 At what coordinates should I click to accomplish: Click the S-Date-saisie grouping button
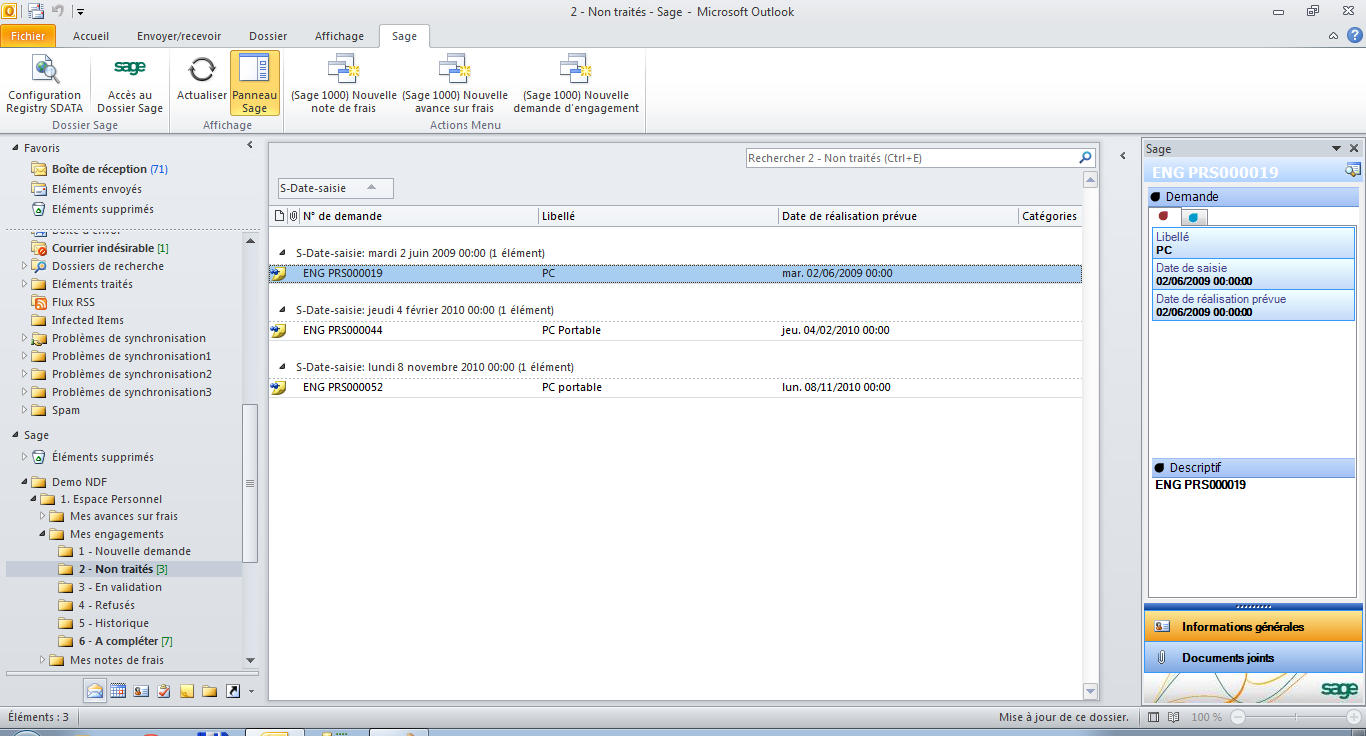336,188
